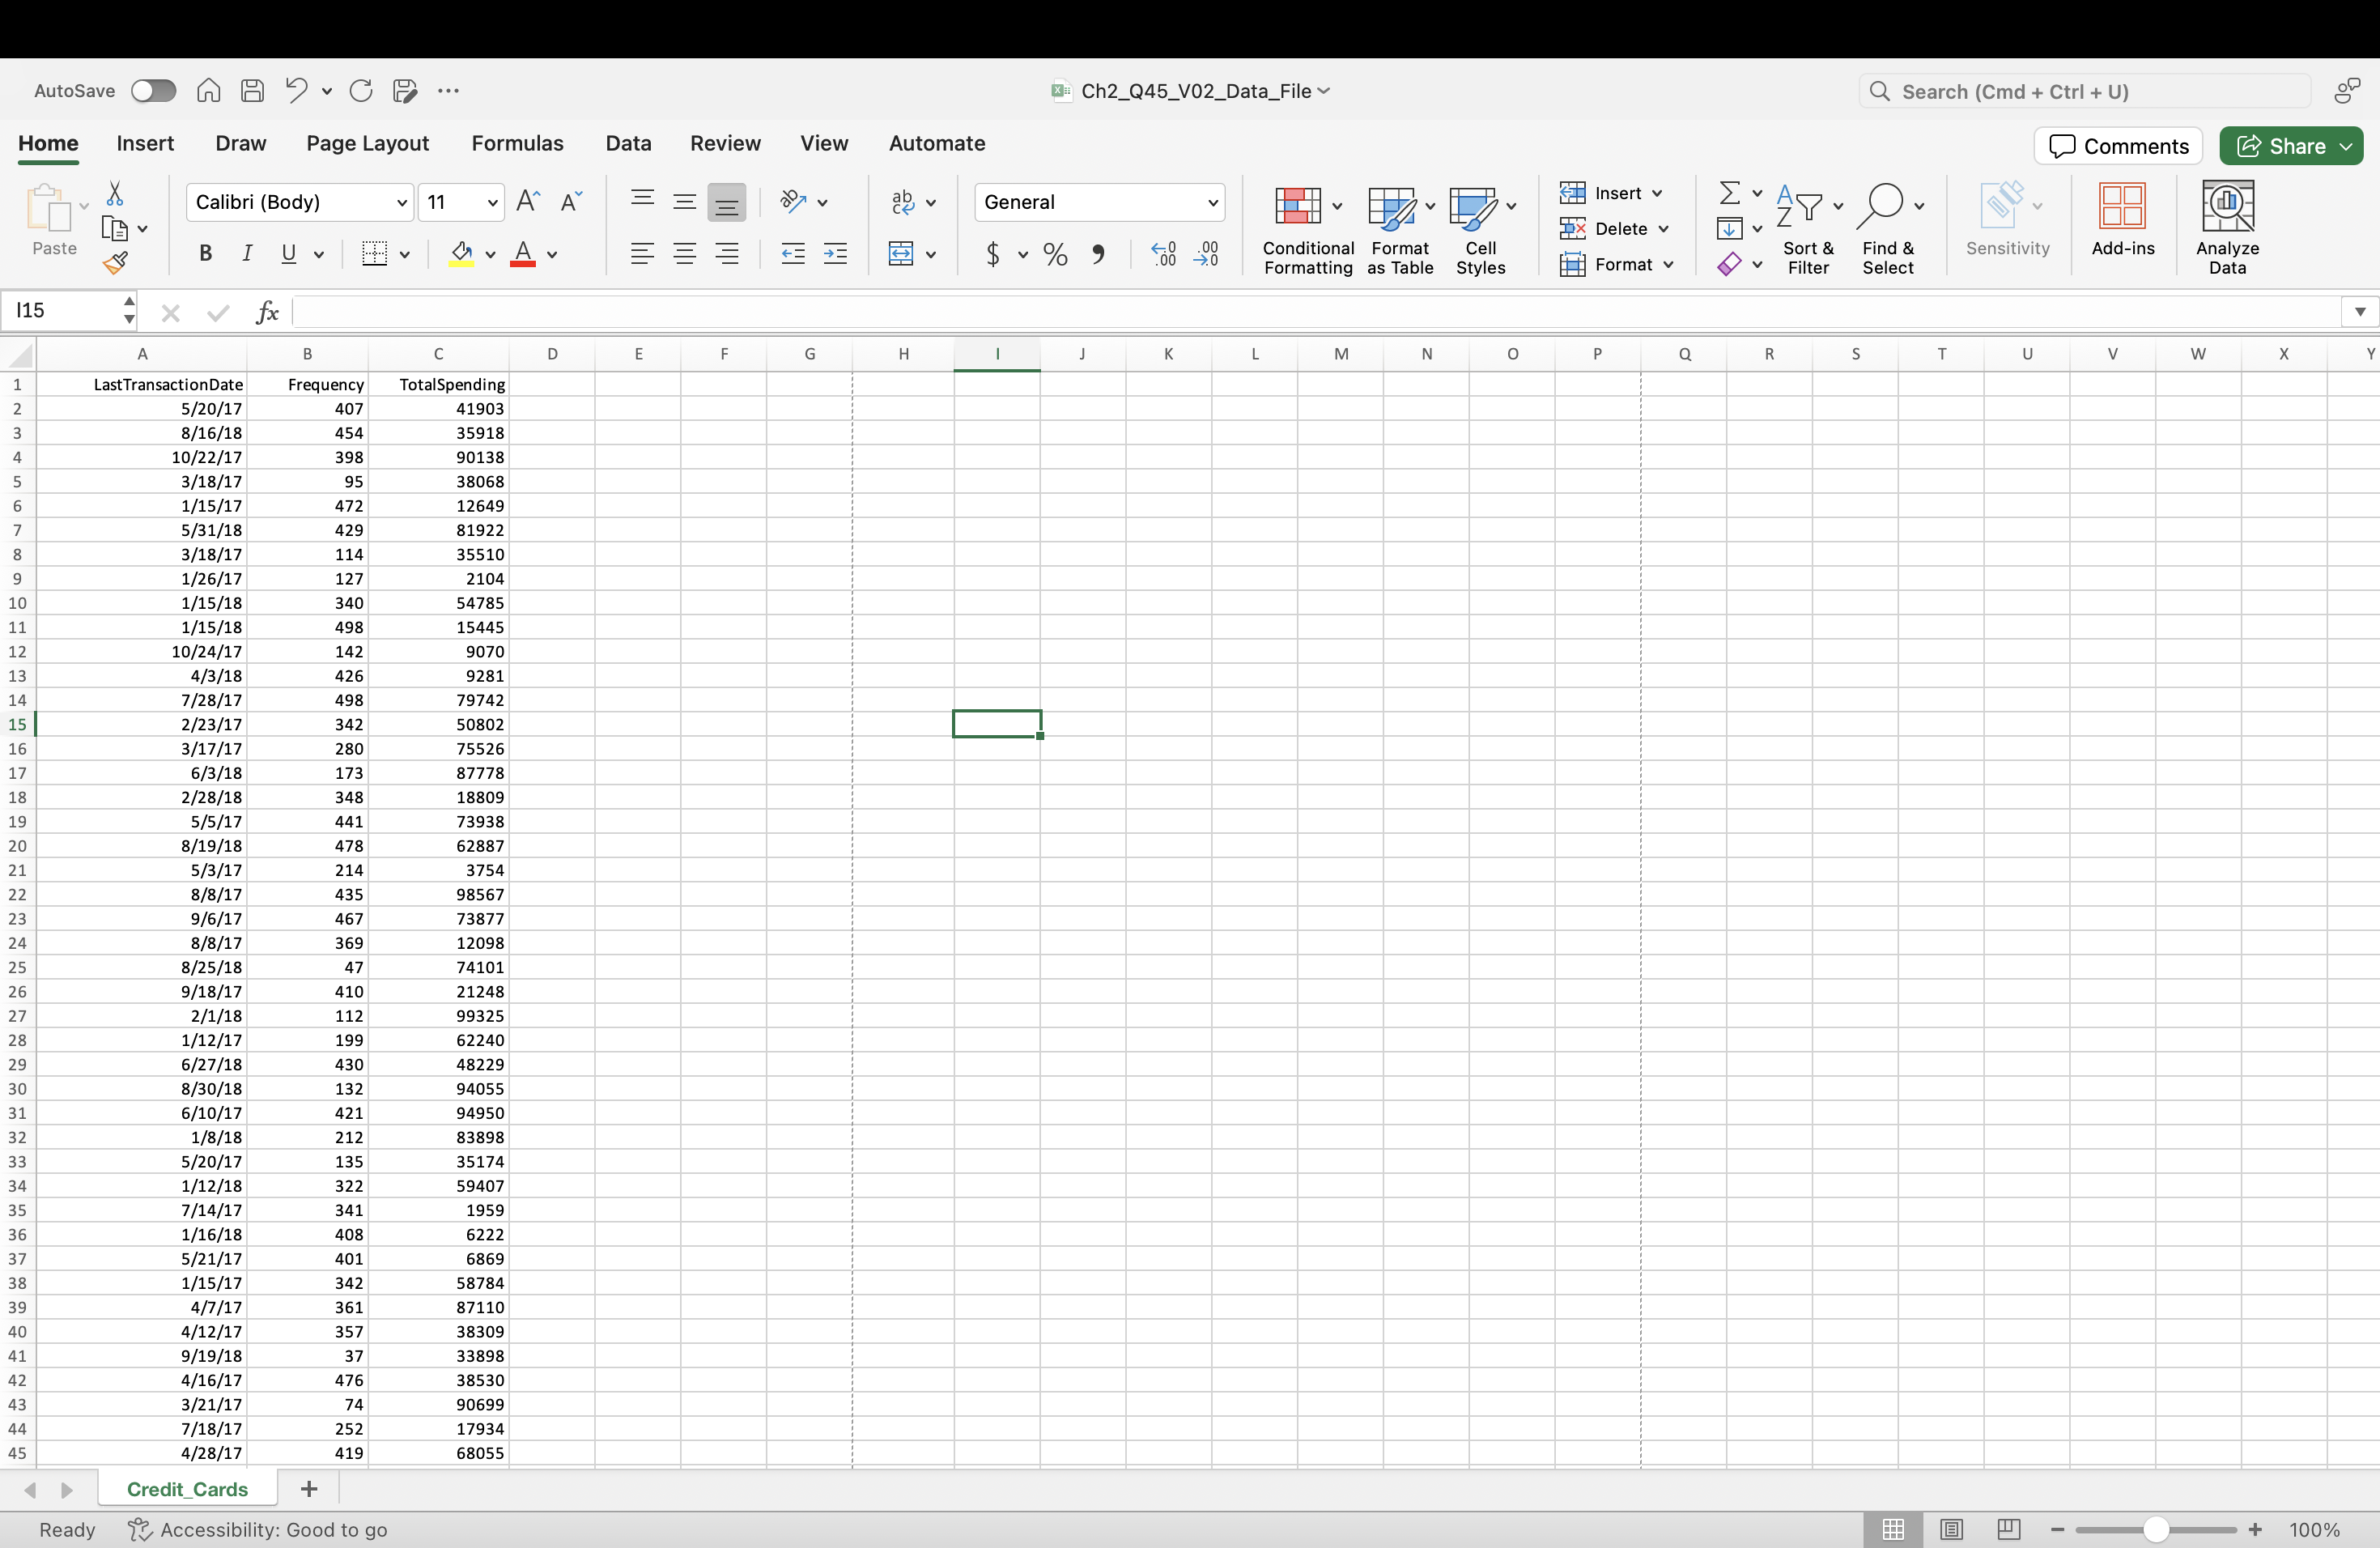This screenshot has height=1548, width=2380.
Task: Toggle bold formatting
Action: click(205, 254)
